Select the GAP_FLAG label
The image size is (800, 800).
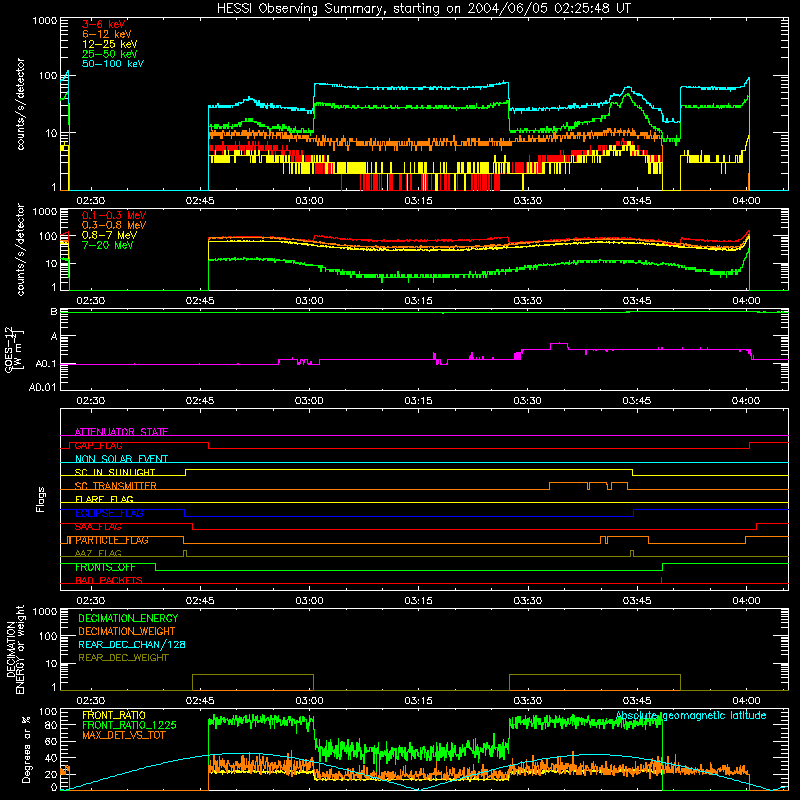98,445
